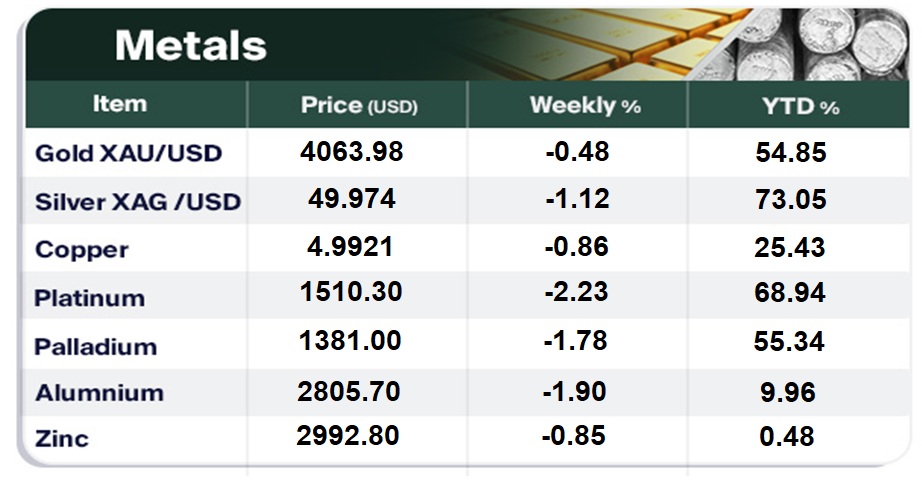Select silver YTD value 73.05
The image size is (922, 504).
[x=790, y=199]
